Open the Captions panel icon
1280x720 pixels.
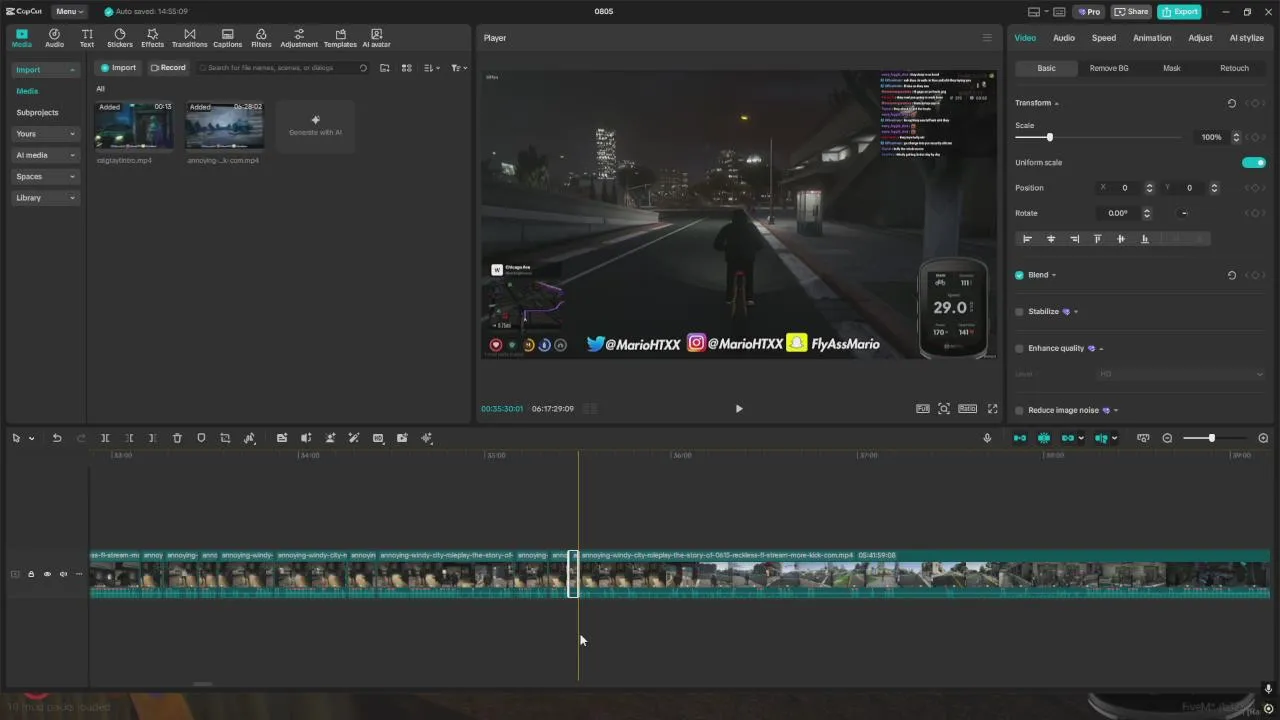point(227,38)
